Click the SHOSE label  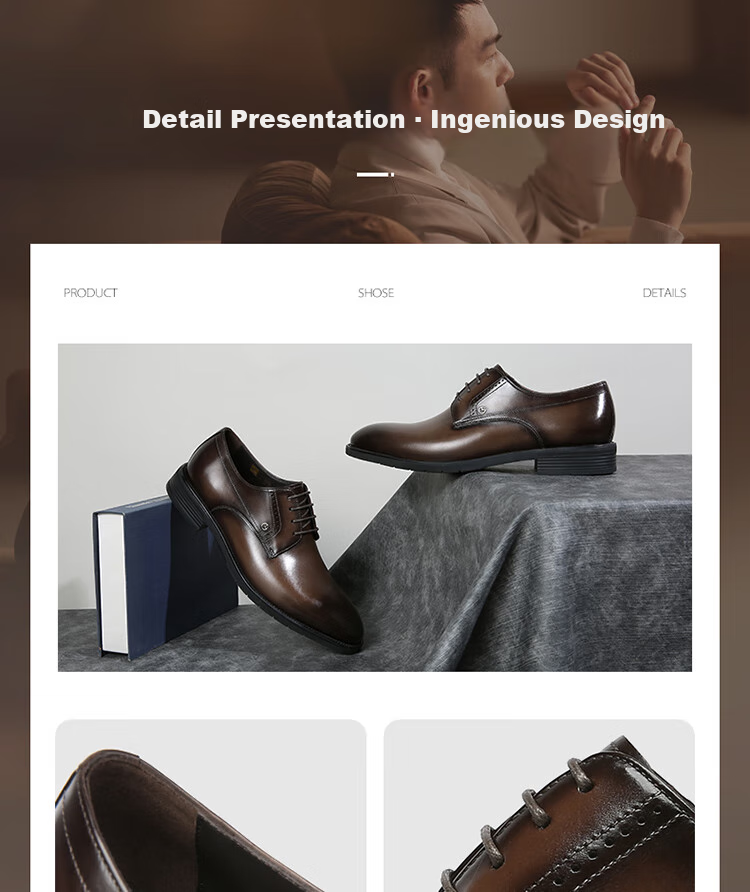376,293
